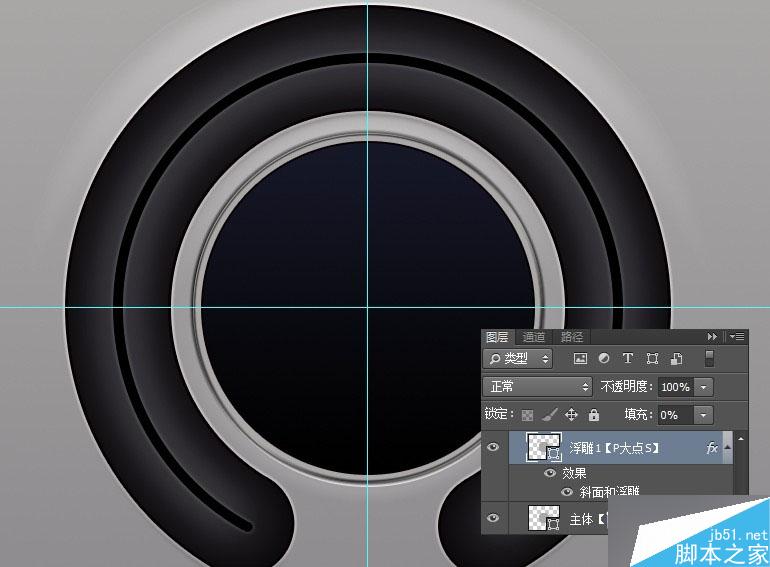Open the 类型 filter type dropdown
This screenshot has width=770, height=567.
coord(518,359)
